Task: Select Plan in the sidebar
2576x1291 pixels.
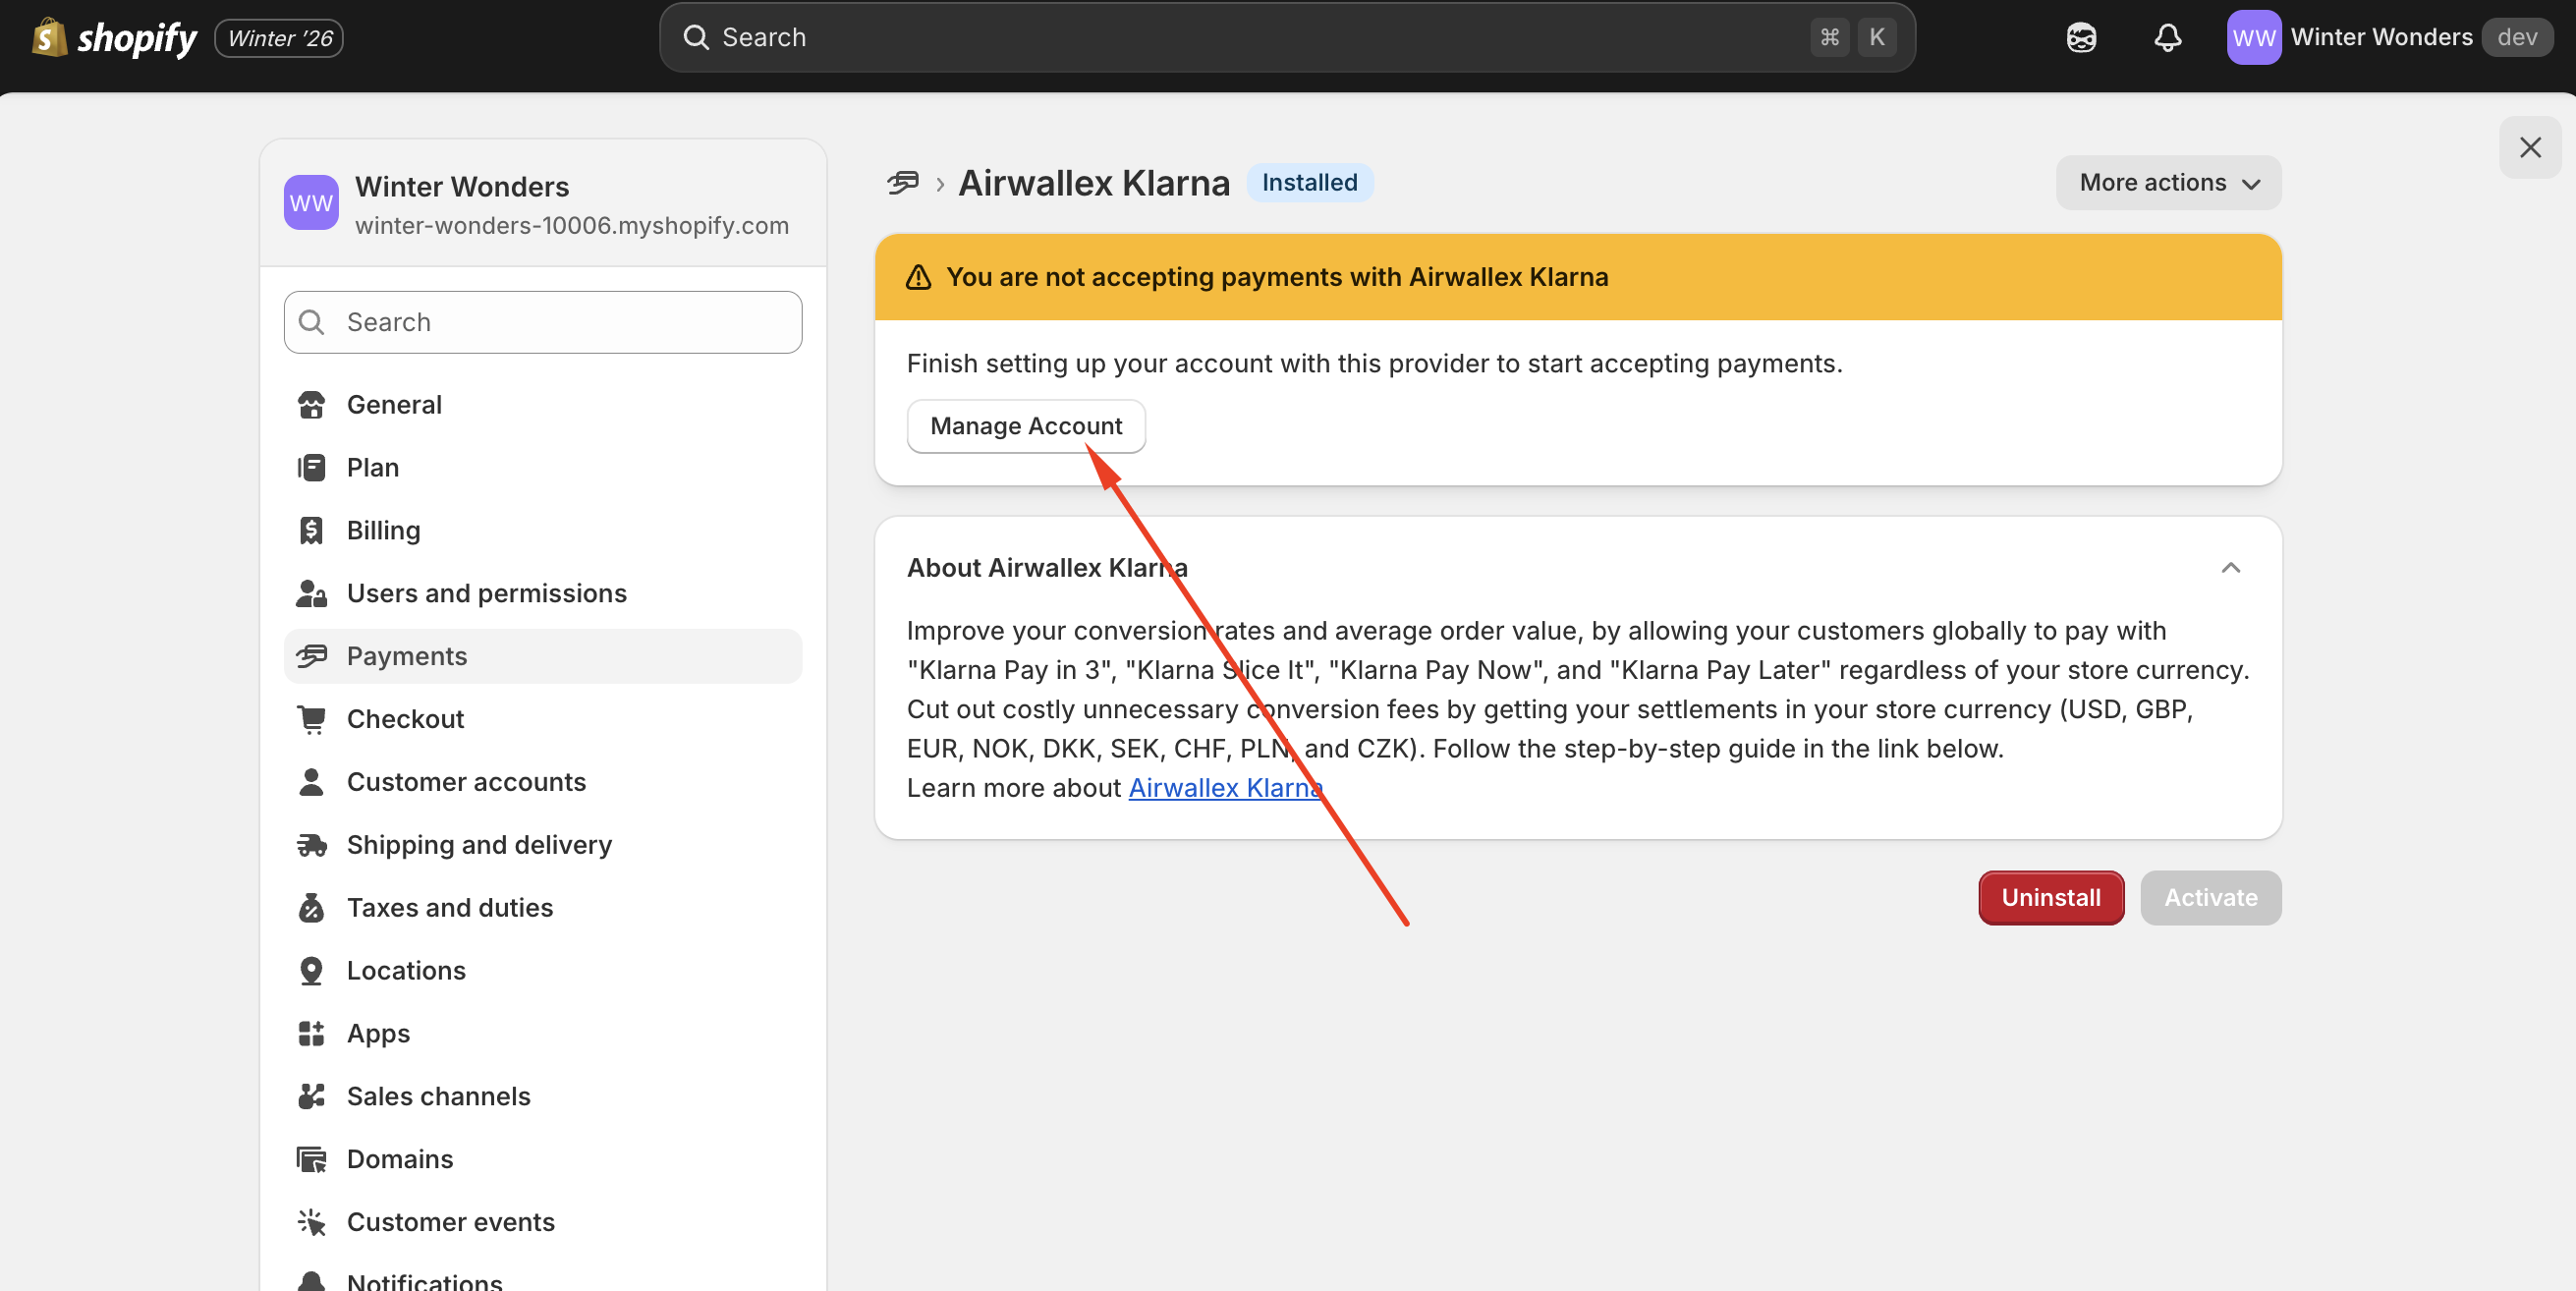Action: click(x=372, y=467)
